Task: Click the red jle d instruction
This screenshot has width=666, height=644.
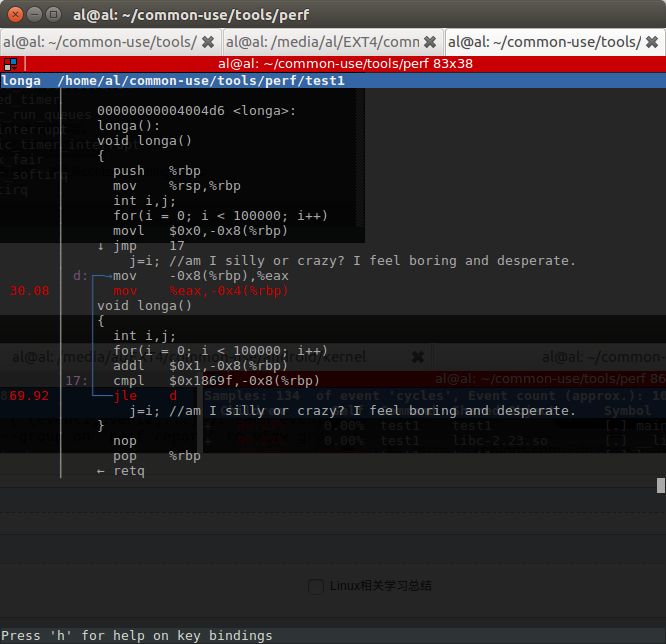Action: click(x=145, y=395)
